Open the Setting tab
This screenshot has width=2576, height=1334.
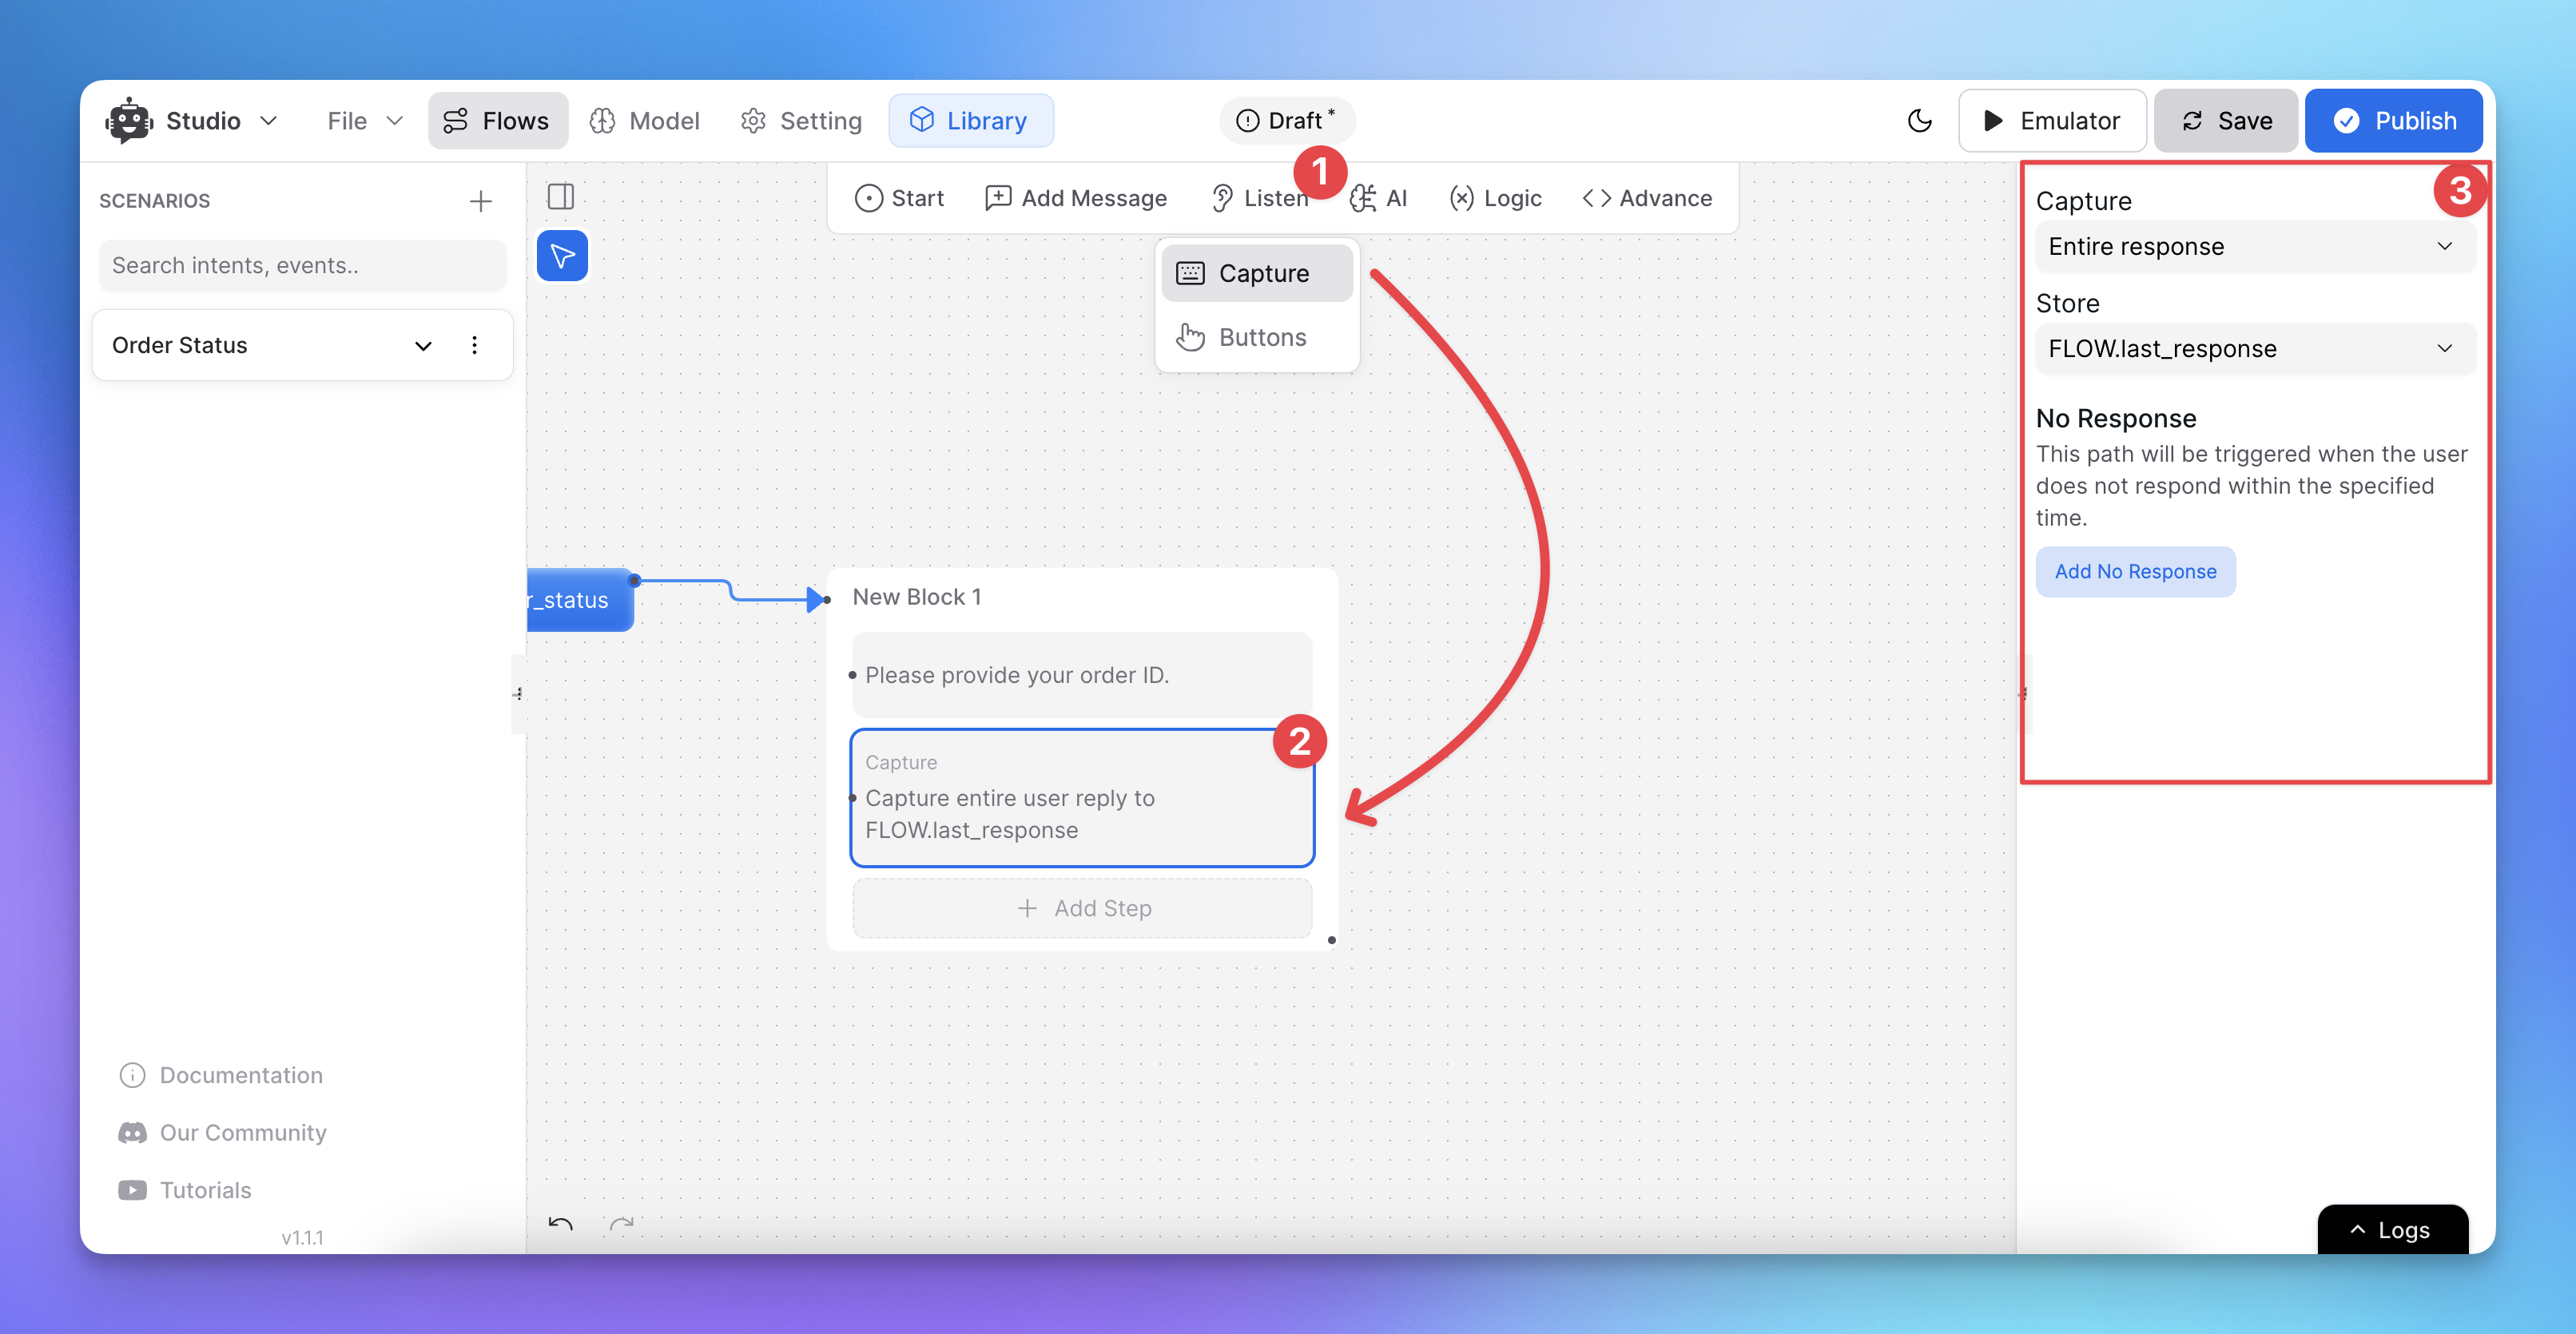(x=801, y=121)
